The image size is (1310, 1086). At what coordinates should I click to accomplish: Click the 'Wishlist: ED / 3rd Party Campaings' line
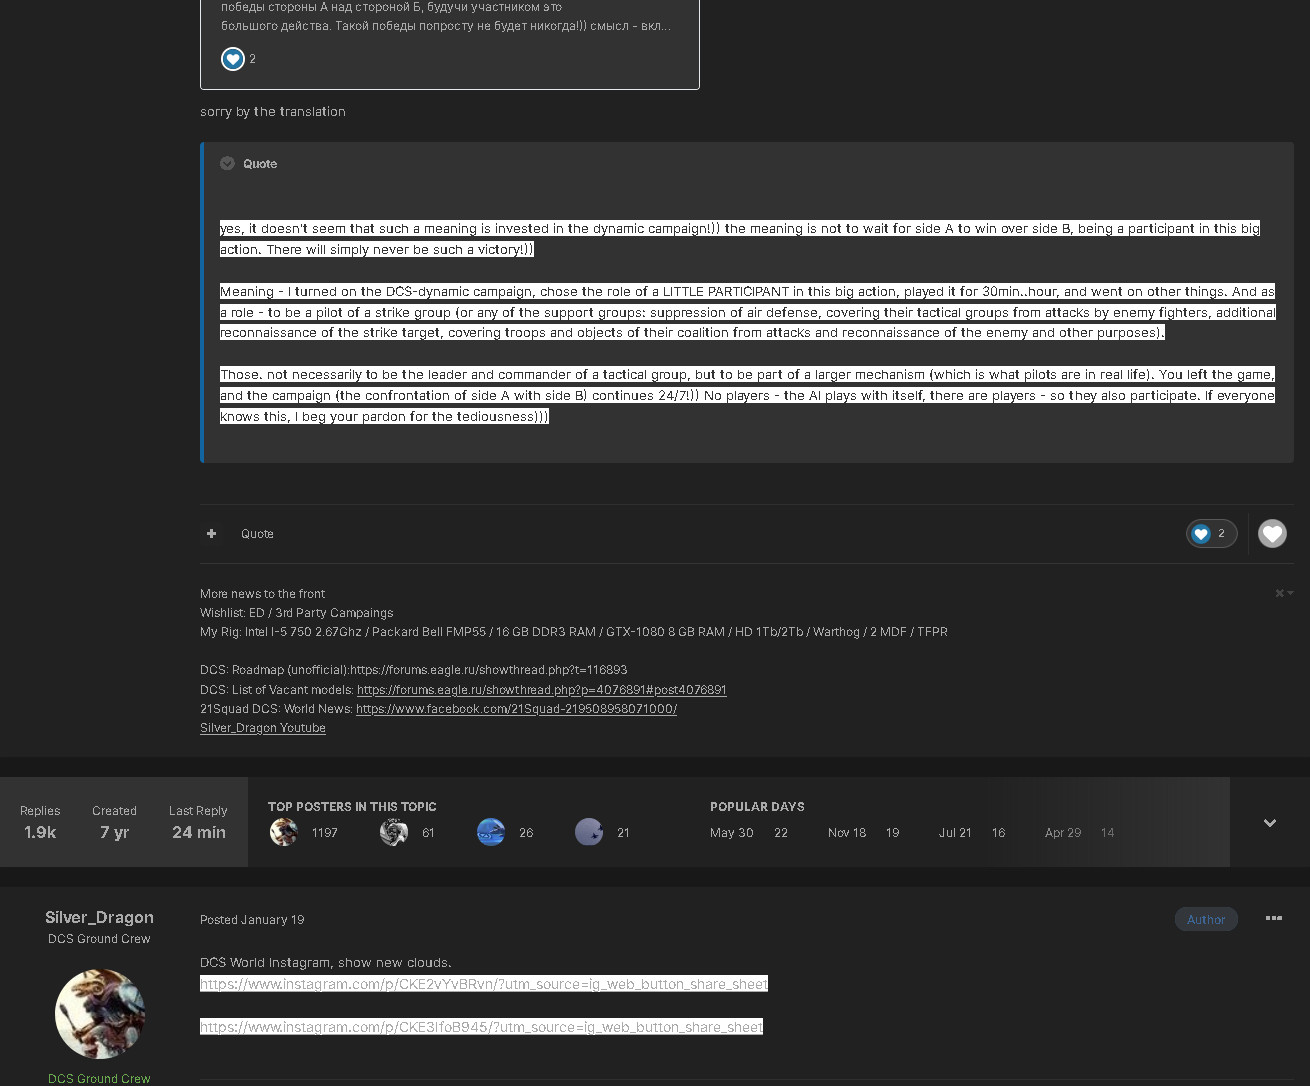(296, 613)
